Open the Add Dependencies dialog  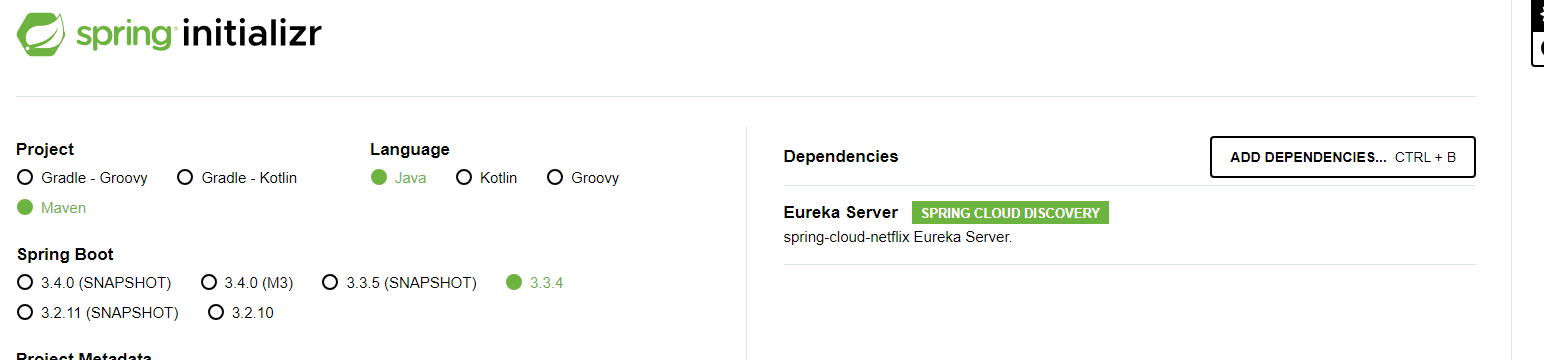(1343, 157)
